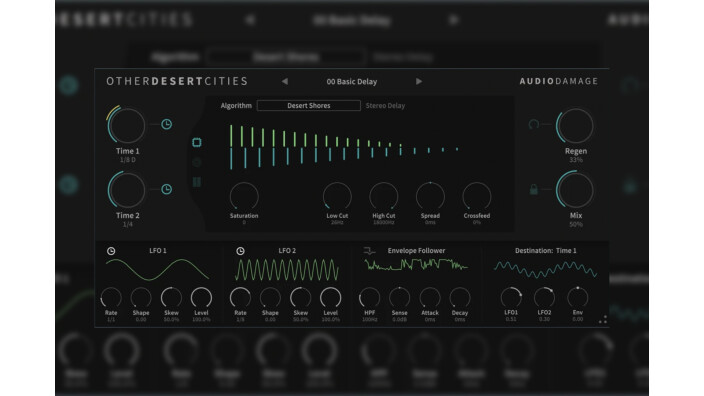Go to the next preset arrow
Viewport: 704px width, 396px height.
tap(418, 81)
